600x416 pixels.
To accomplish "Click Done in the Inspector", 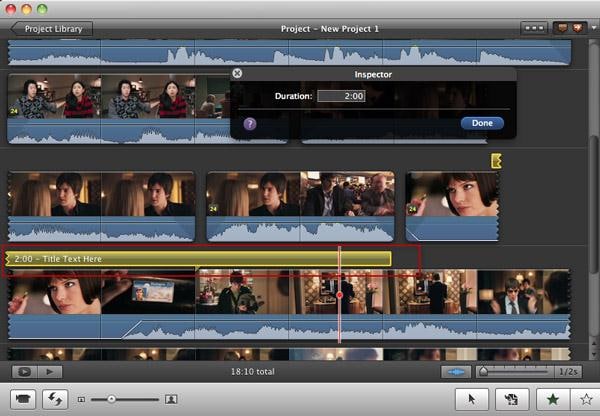I will [x=482, y=123].
